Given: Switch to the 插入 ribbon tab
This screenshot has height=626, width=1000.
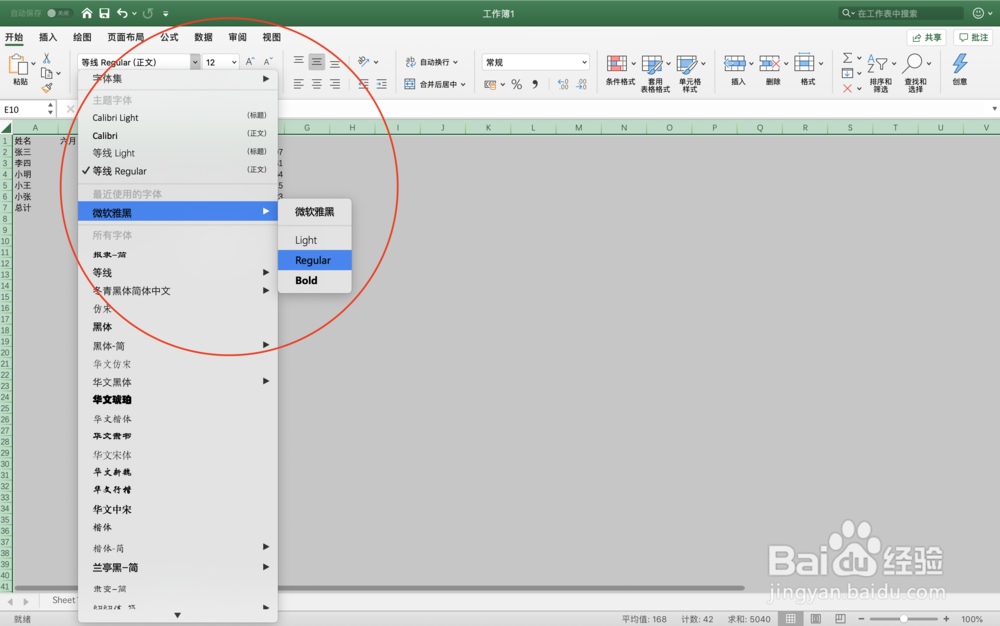Looking at the screenshot, I should [x=48, y=37].
